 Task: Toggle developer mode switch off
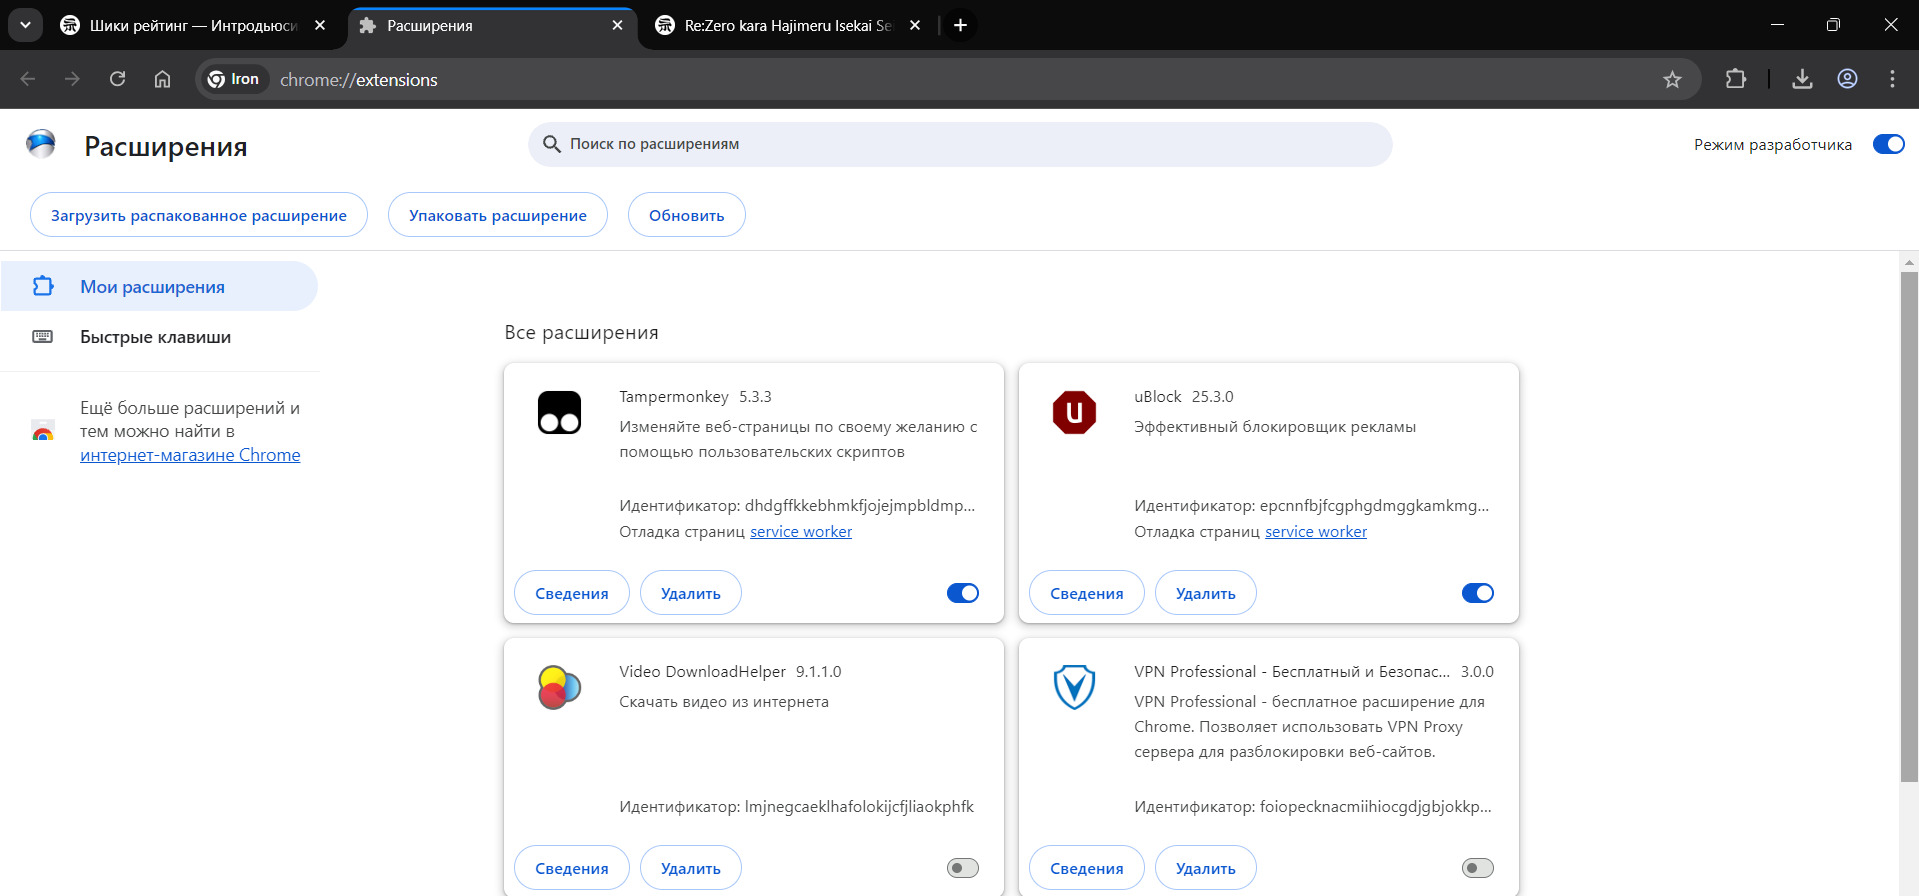[x=1888, y=144]
